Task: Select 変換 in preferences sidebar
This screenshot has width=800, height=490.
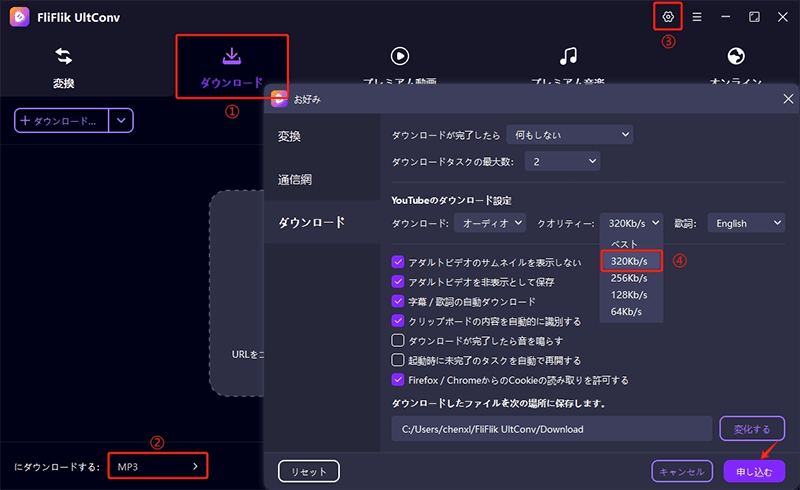Action: tap(289, 136)
